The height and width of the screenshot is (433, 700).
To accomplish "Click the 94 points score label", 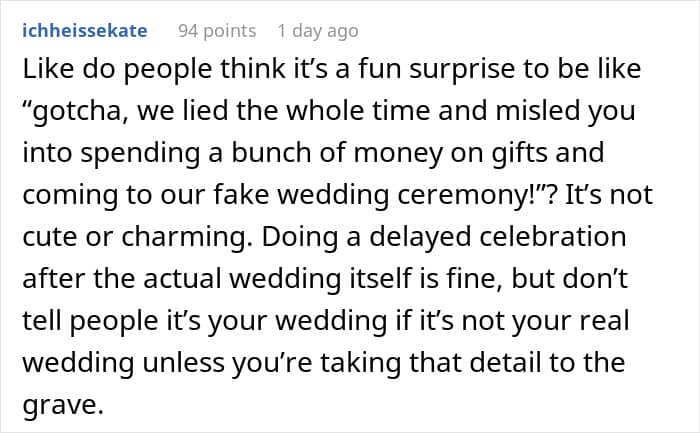I will 217,31.
